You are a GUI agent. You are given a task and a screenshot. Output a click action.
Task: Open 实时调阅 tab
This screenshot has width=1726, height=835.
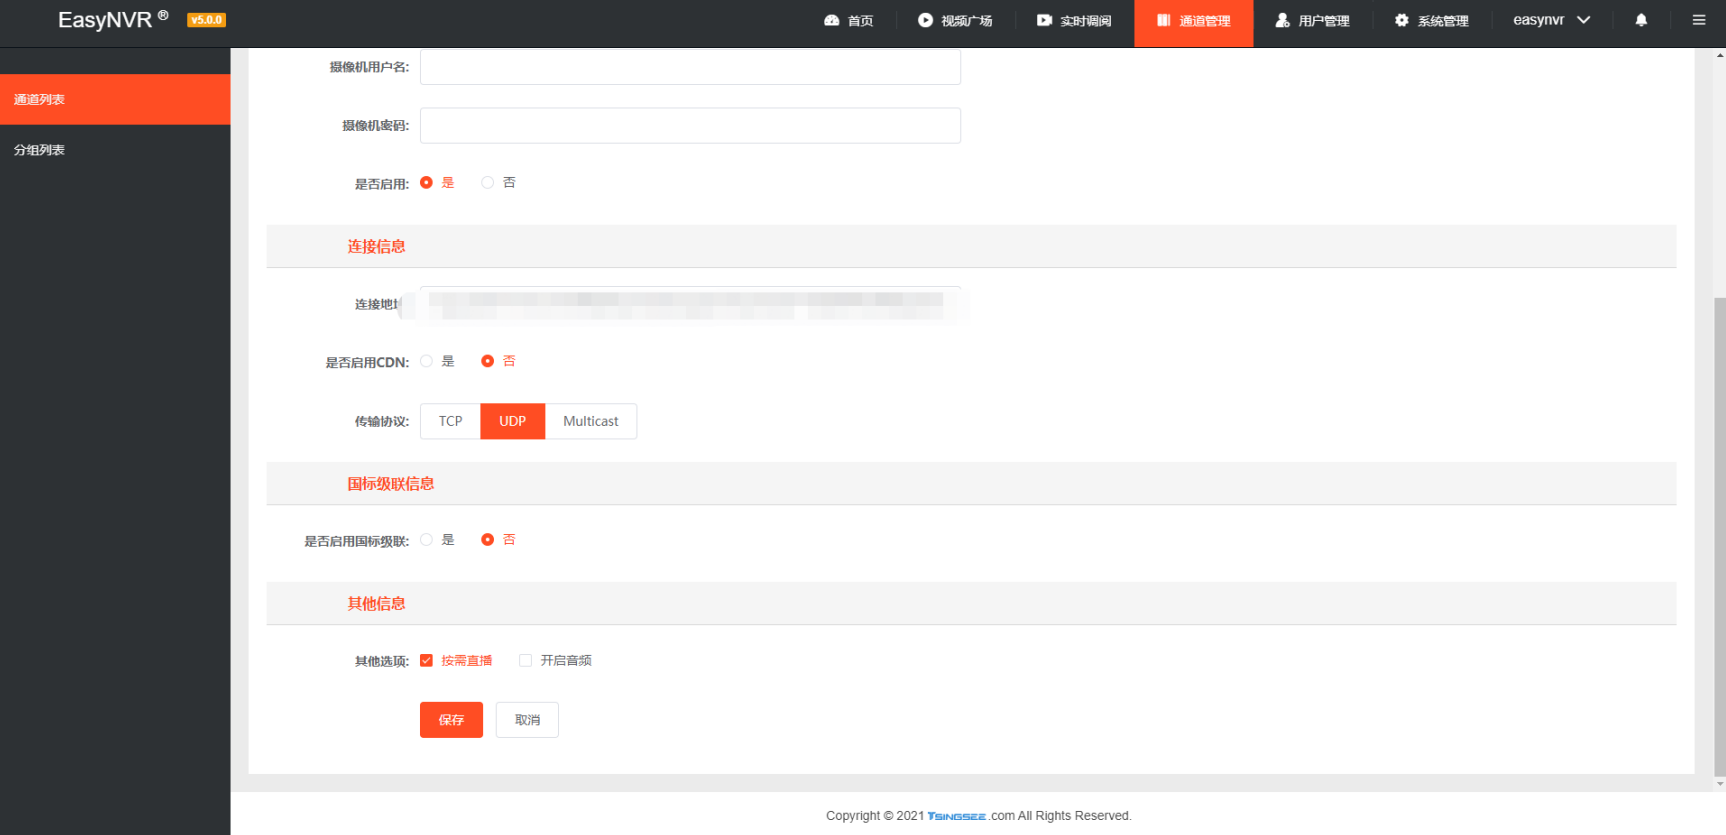click(1074, 21)
